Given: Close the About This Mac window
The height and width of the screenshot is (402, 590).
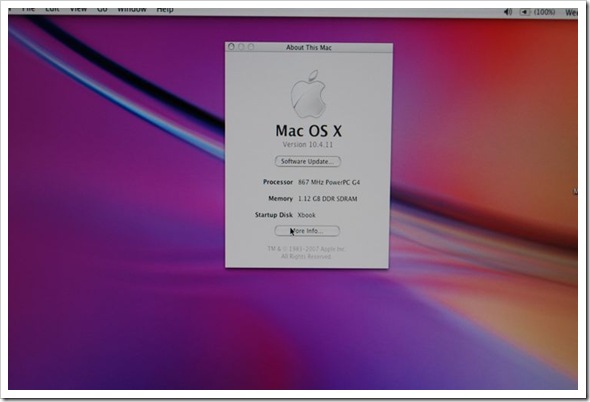Looking at the screenshot, I should tap(231, 47).
